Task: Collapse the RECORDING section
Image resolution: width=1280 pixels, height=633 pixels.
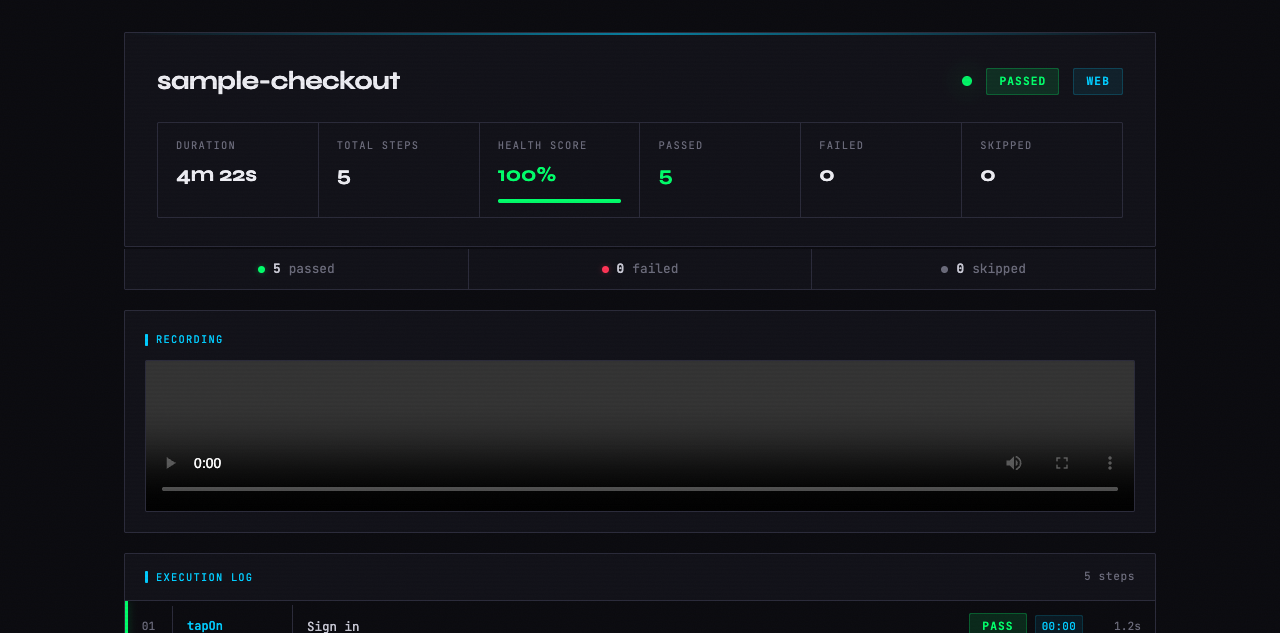Action: (x=189, y=339)
